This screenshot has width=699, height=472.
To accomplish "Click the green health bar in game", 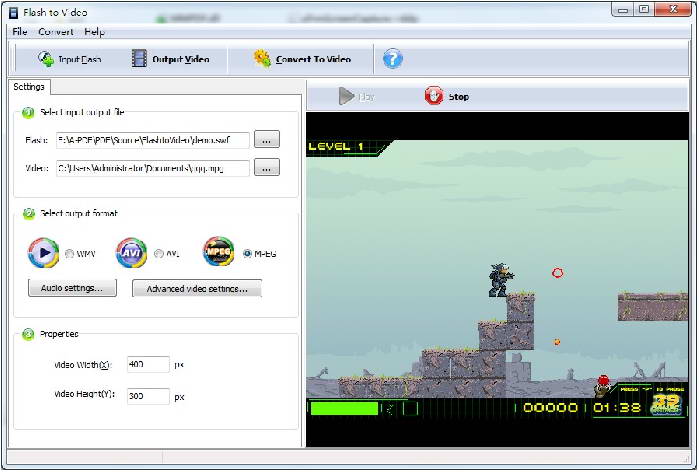I will (x=344, y=408).
